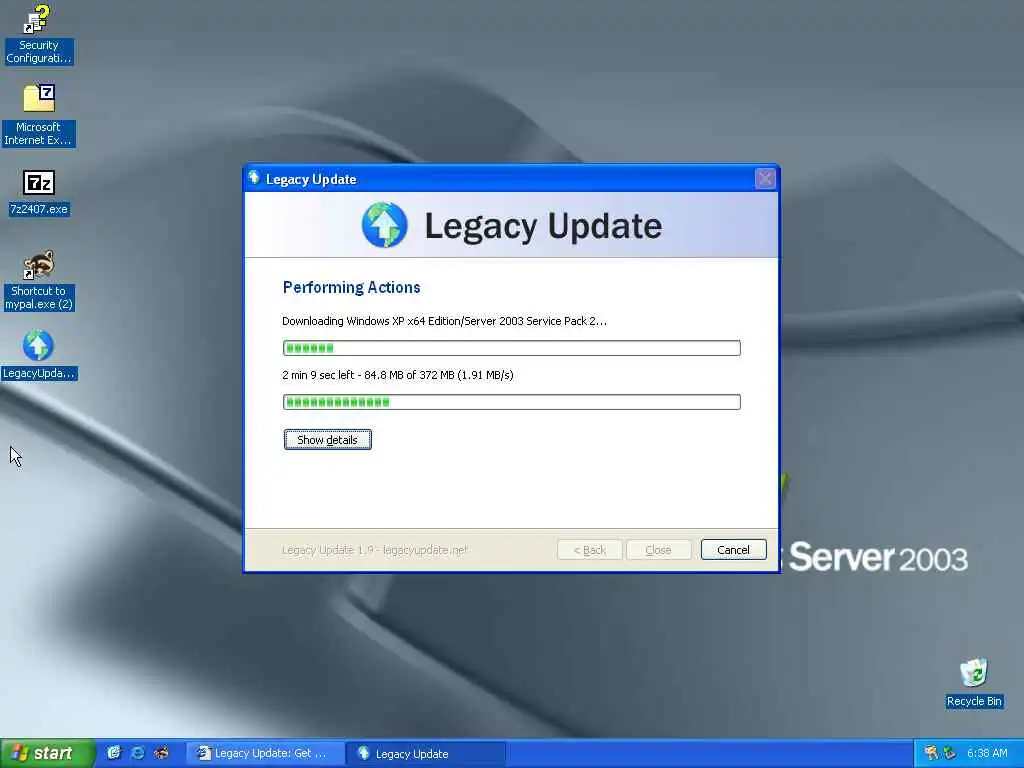Click the disabled Close button

pyautogui.click(x=658, y=550)
